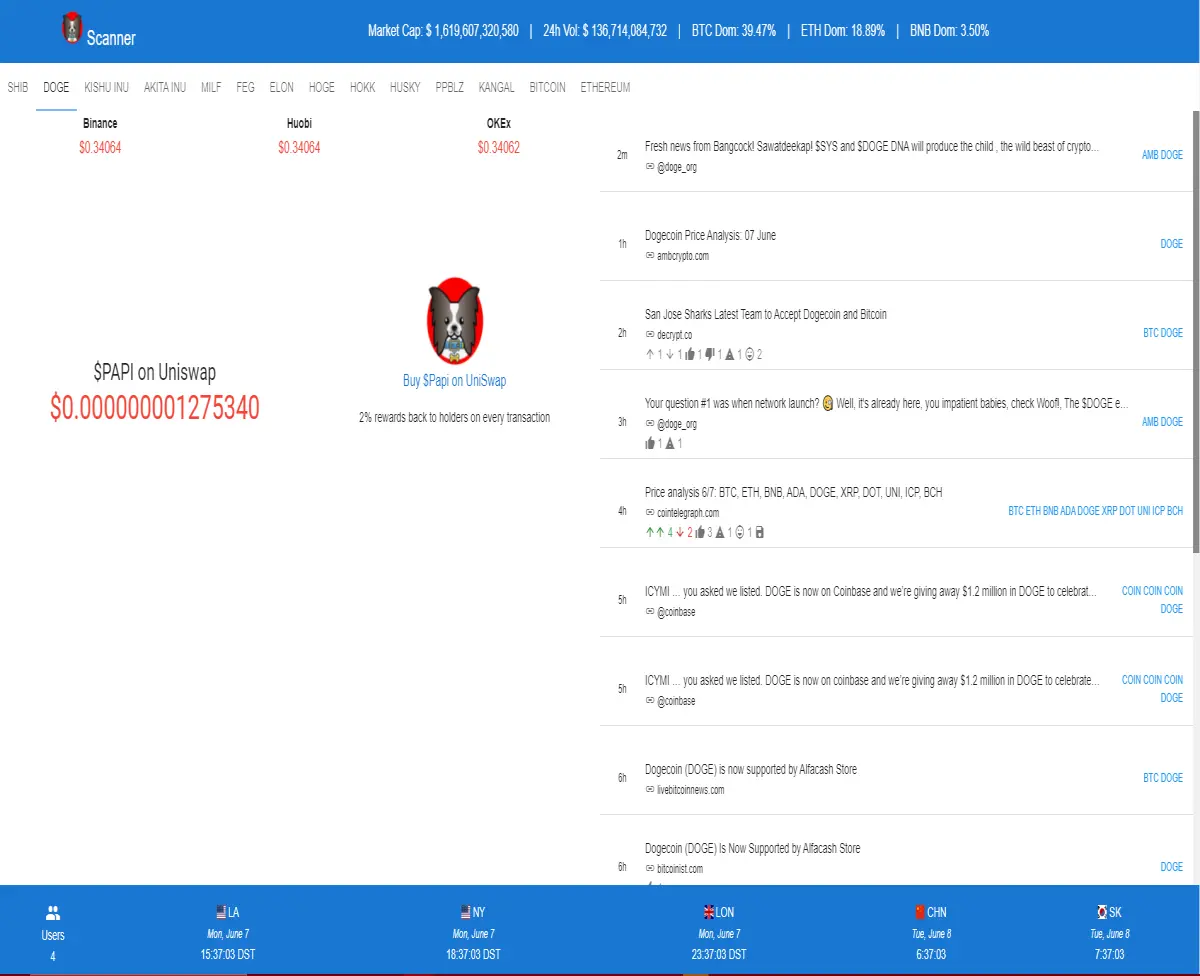Green double up arrow on Price analysis article
Viewport: 1200px width, 976px height.
(x=655, y=532)
